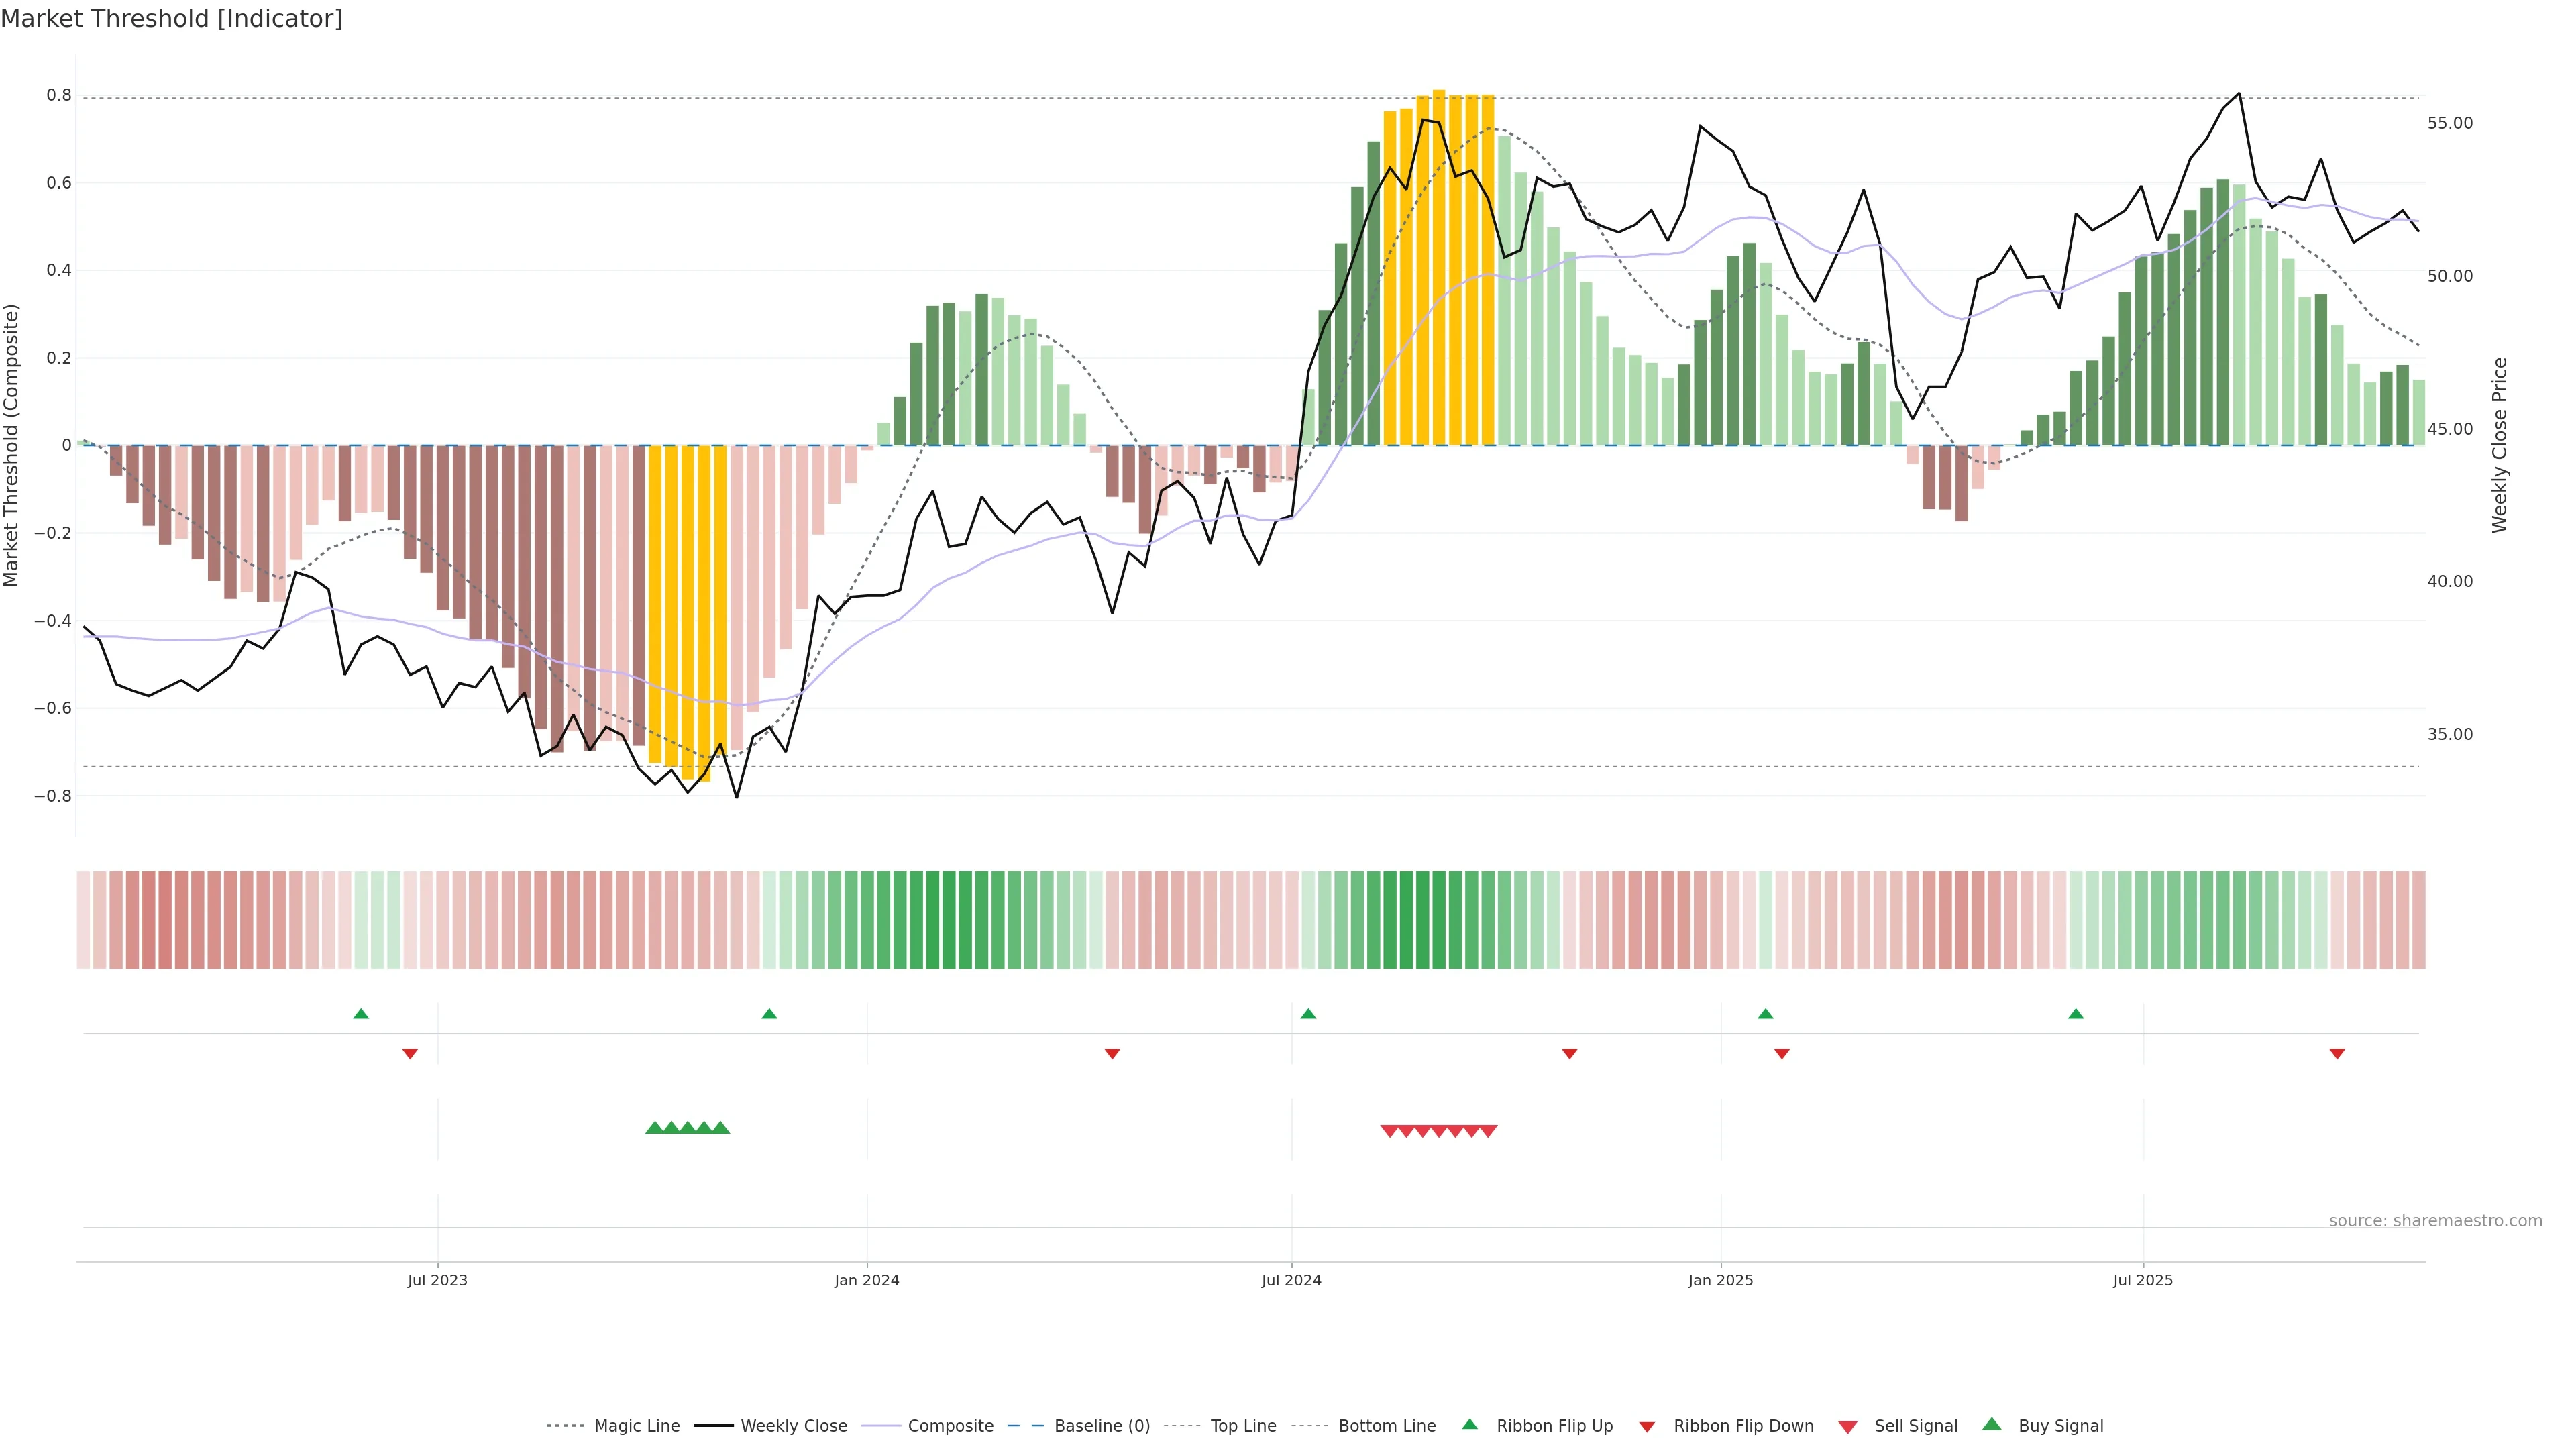Image resolution: width=2576 pixels, height=1449 pixels.
Task: Click the Market Threshold [Indicator] title
Action: tap(171, 19)
